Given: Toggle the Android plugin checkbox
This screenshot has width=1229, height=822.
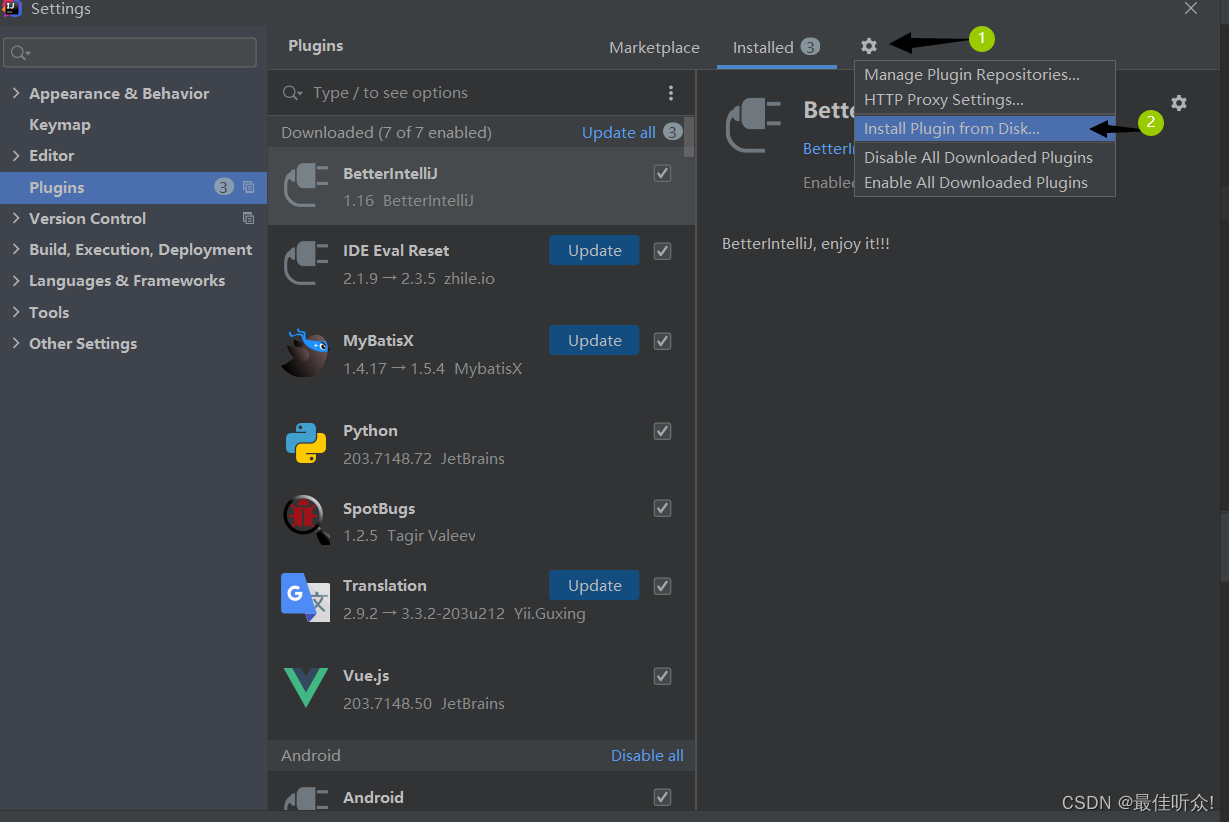Looking at the screenshot, I should click(662, 797).
